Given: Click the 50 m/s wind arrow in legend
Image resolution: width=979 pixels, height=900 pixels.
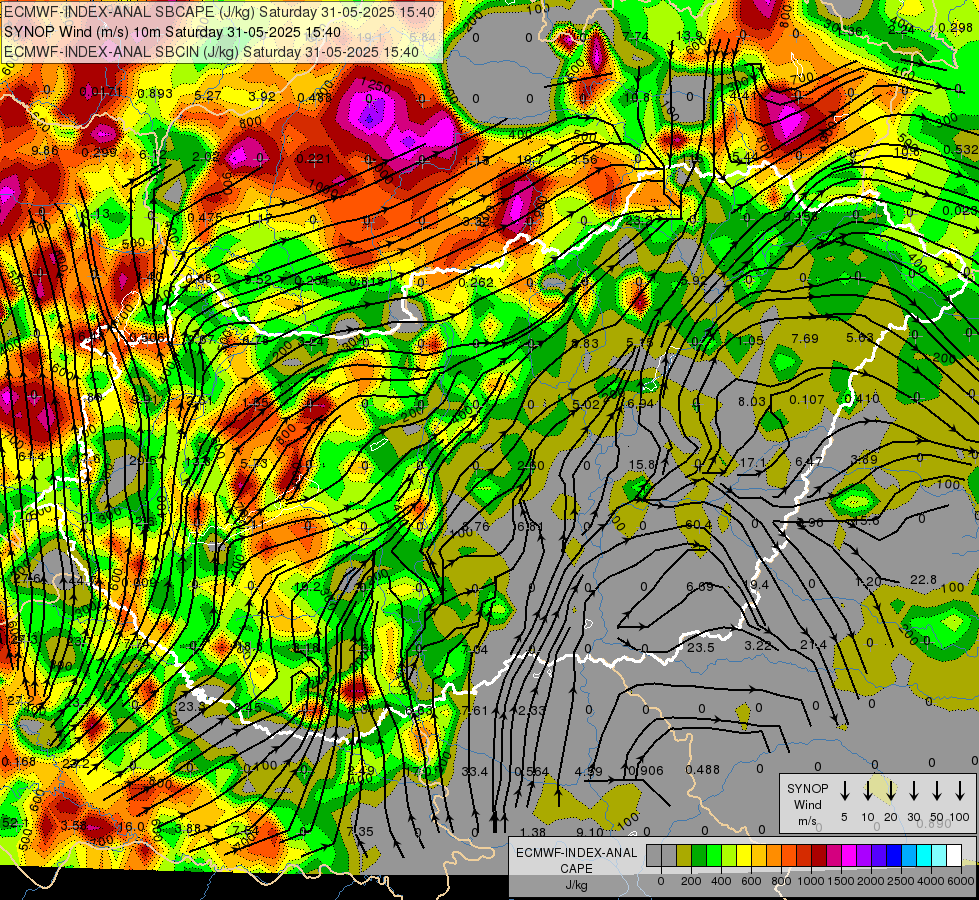Looking at the screenshot, I should pos(937,791).
